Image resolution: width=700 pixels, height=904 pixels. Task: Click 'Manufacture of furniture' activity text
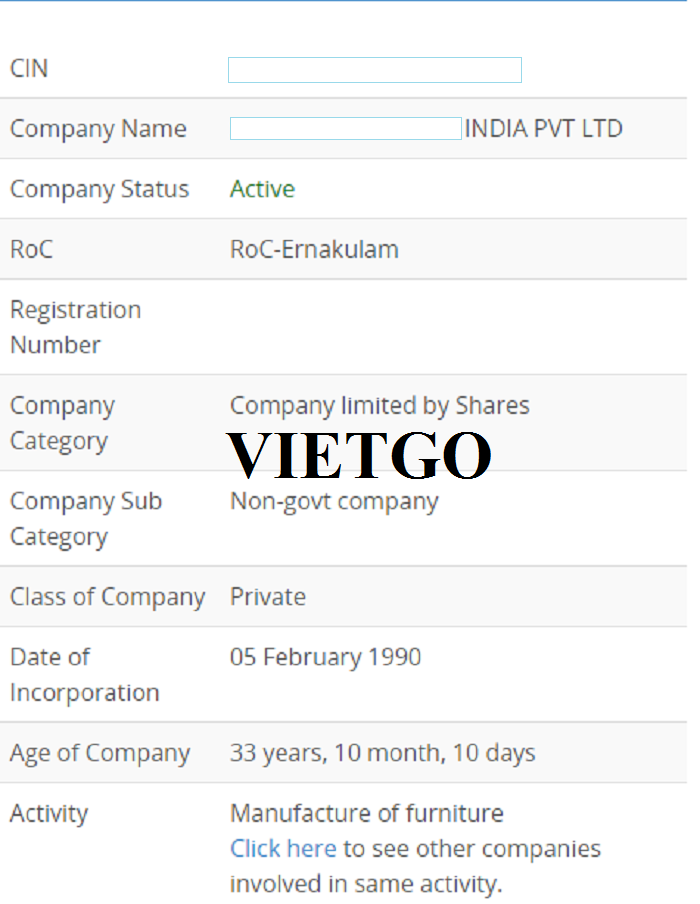click(367, 813)
